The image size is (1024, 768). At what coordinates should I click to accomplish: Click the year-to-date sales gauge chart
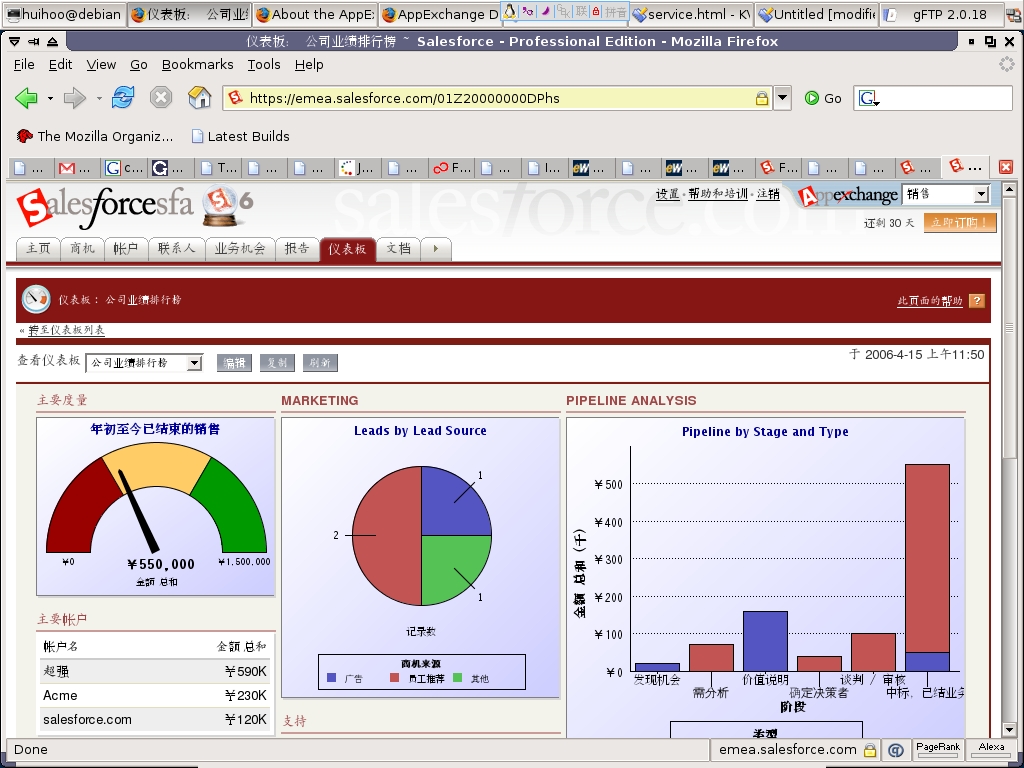click(155, 507)
